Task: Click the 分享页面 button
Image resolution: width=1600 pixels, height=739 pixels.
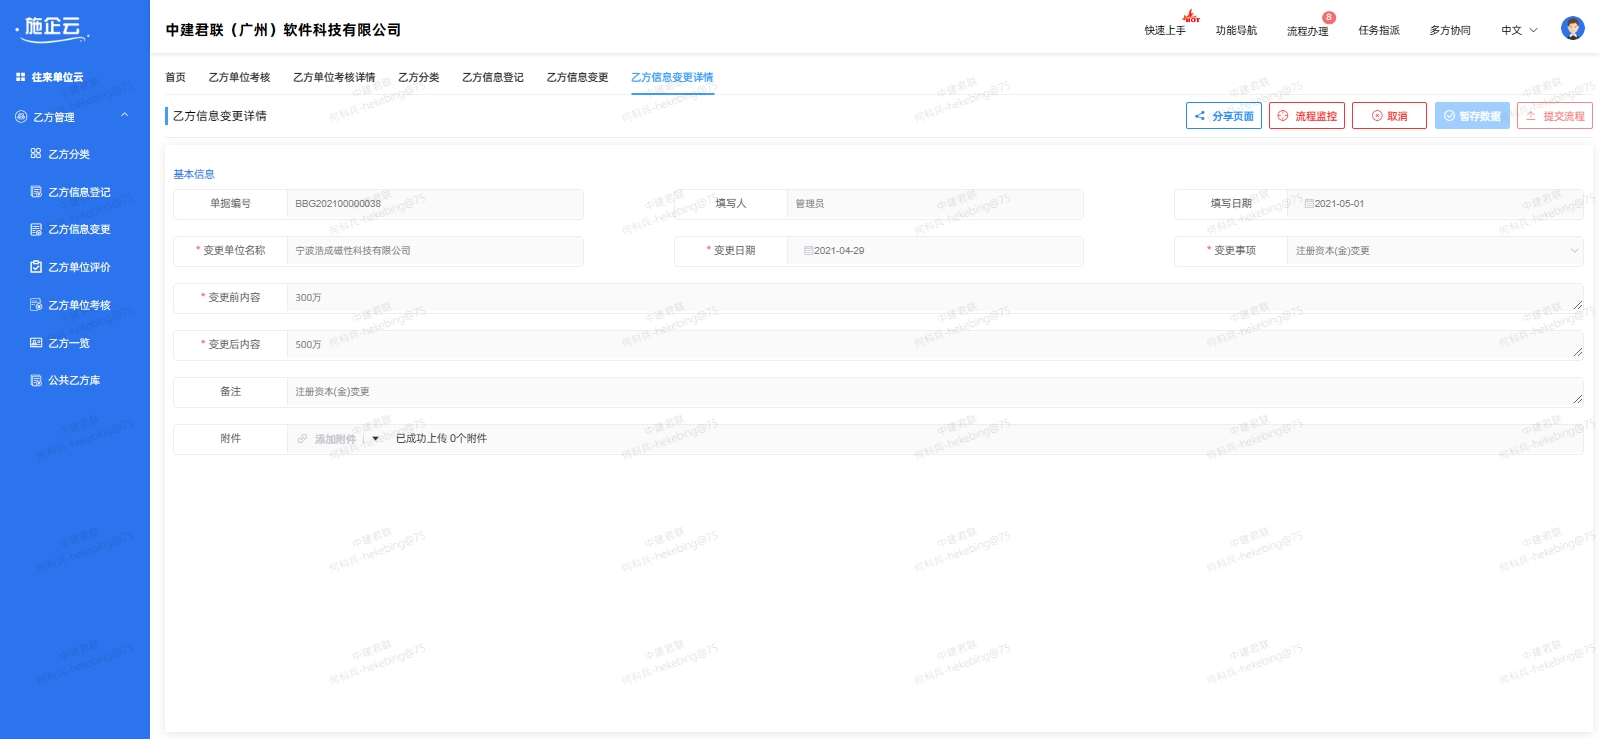Action: [x=1224, y=116]
